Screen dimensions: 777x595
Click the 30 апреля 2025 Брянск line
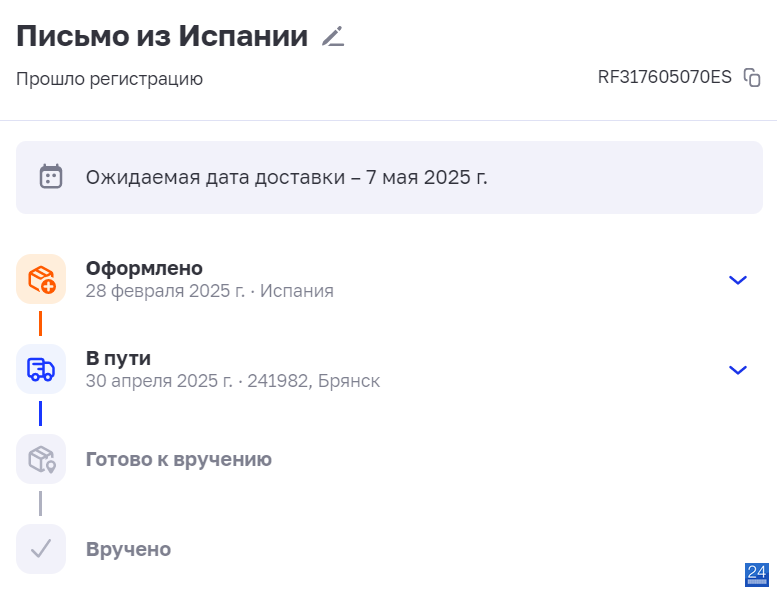click(x=233, y=381)
